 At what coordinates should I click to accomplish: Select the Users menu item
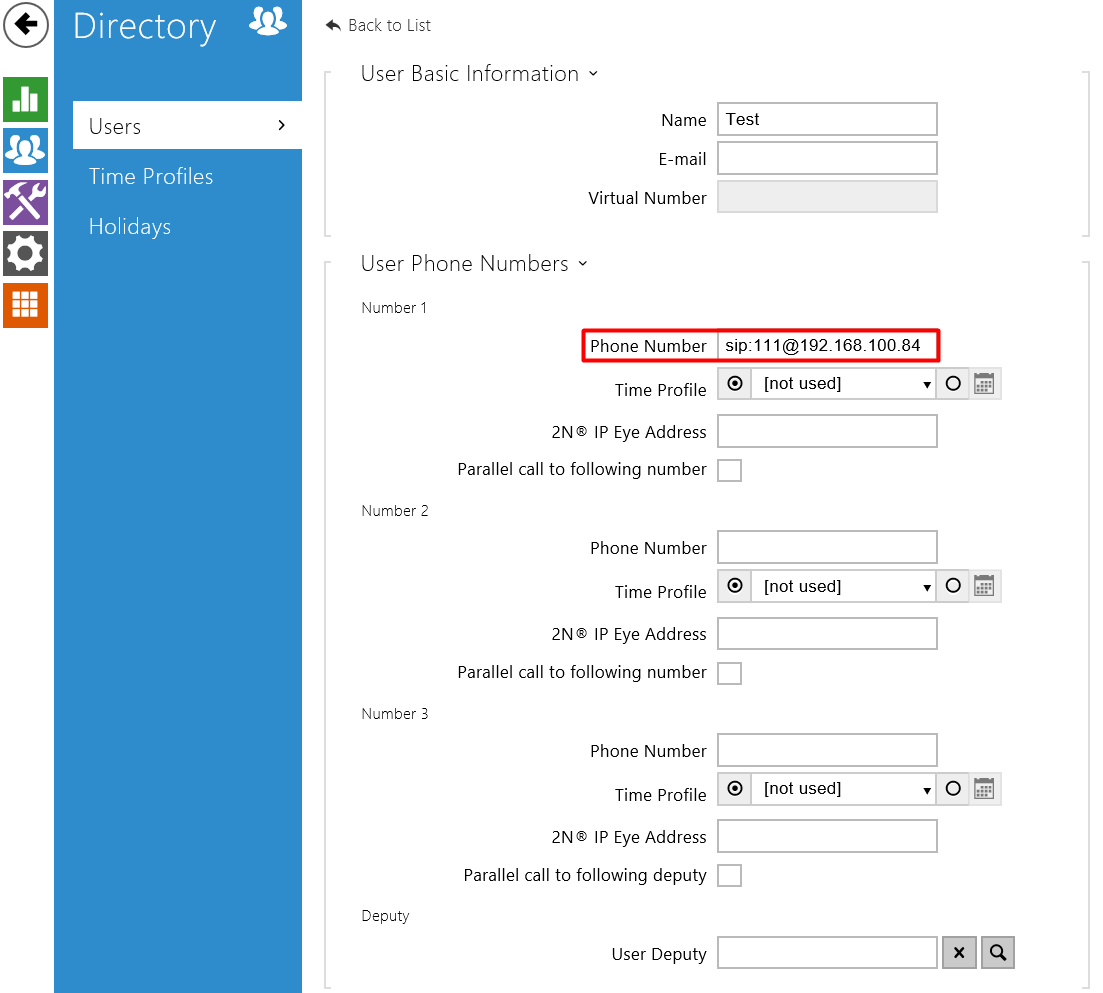click(186, 126)
